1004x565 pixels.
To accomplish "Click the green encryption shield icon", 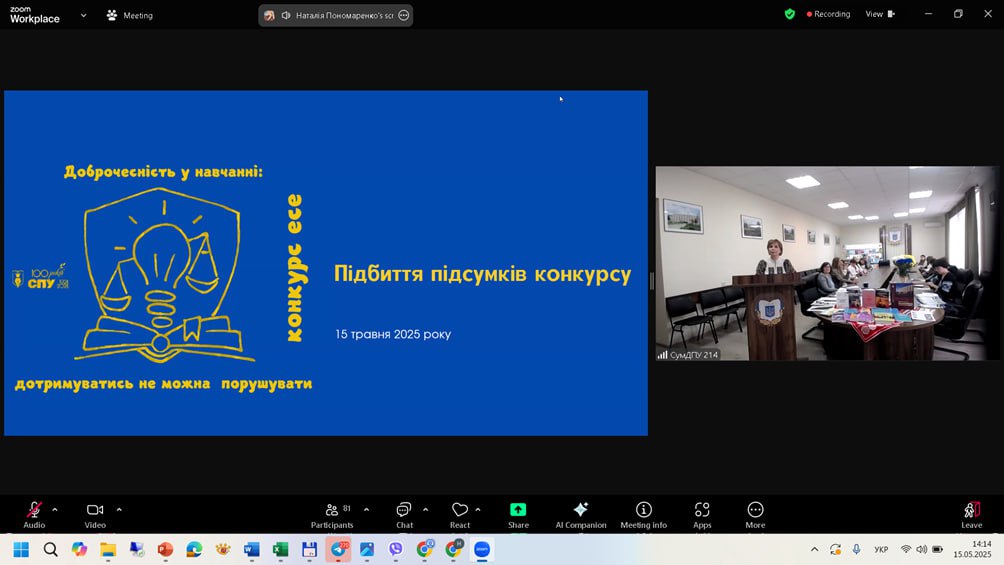I will point(790,14).
